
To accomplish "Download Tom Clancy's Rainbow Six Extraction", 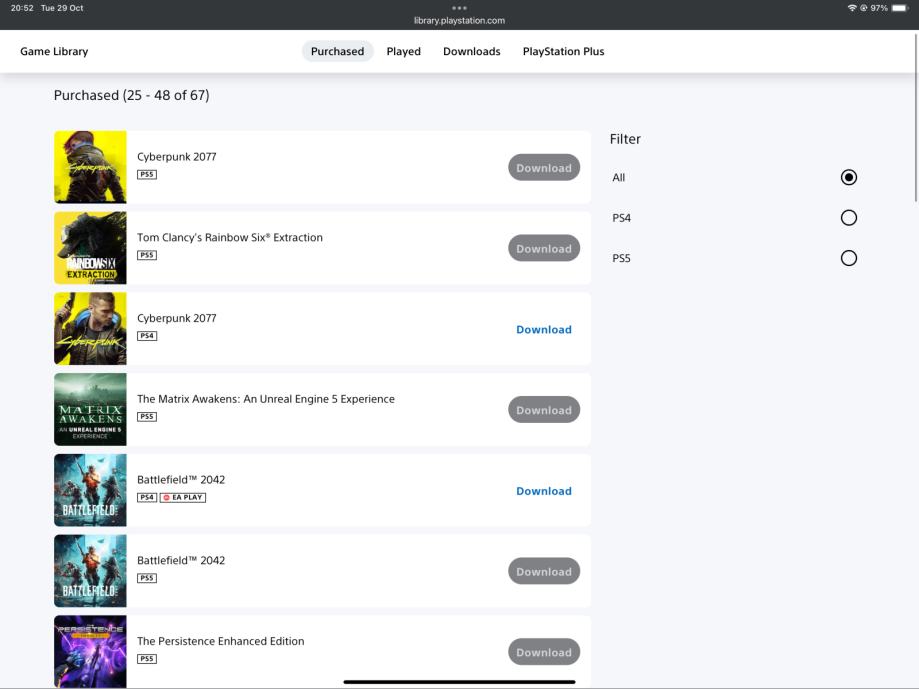I will click(544, 248).
